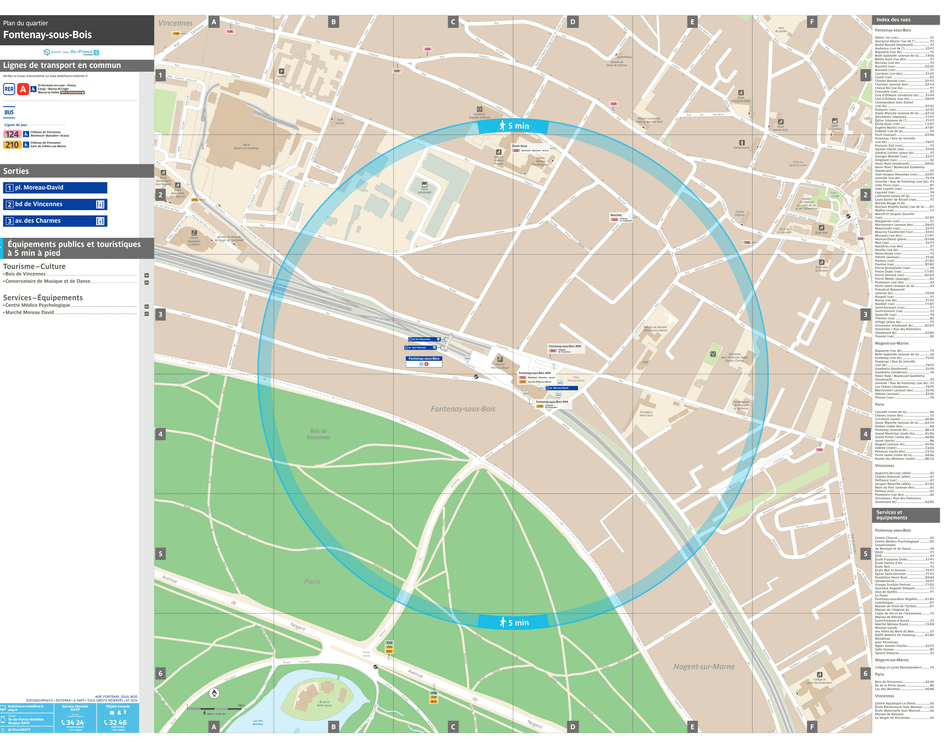Click the 'Index des rues' header
The image size is (944, 748).
893,20
